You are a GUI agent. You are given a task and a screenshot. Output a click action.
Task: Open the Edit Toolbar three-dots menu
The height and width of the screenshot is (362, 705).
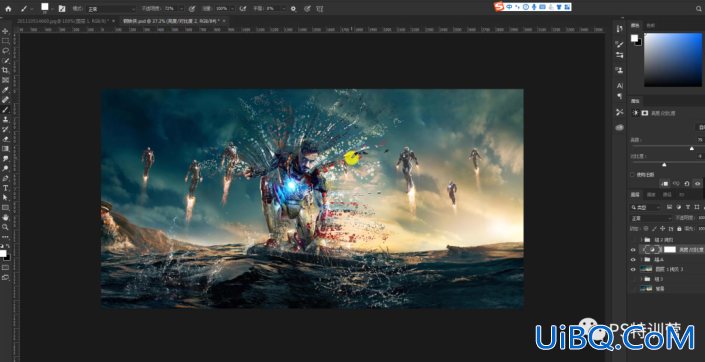(x=5, y=237)
